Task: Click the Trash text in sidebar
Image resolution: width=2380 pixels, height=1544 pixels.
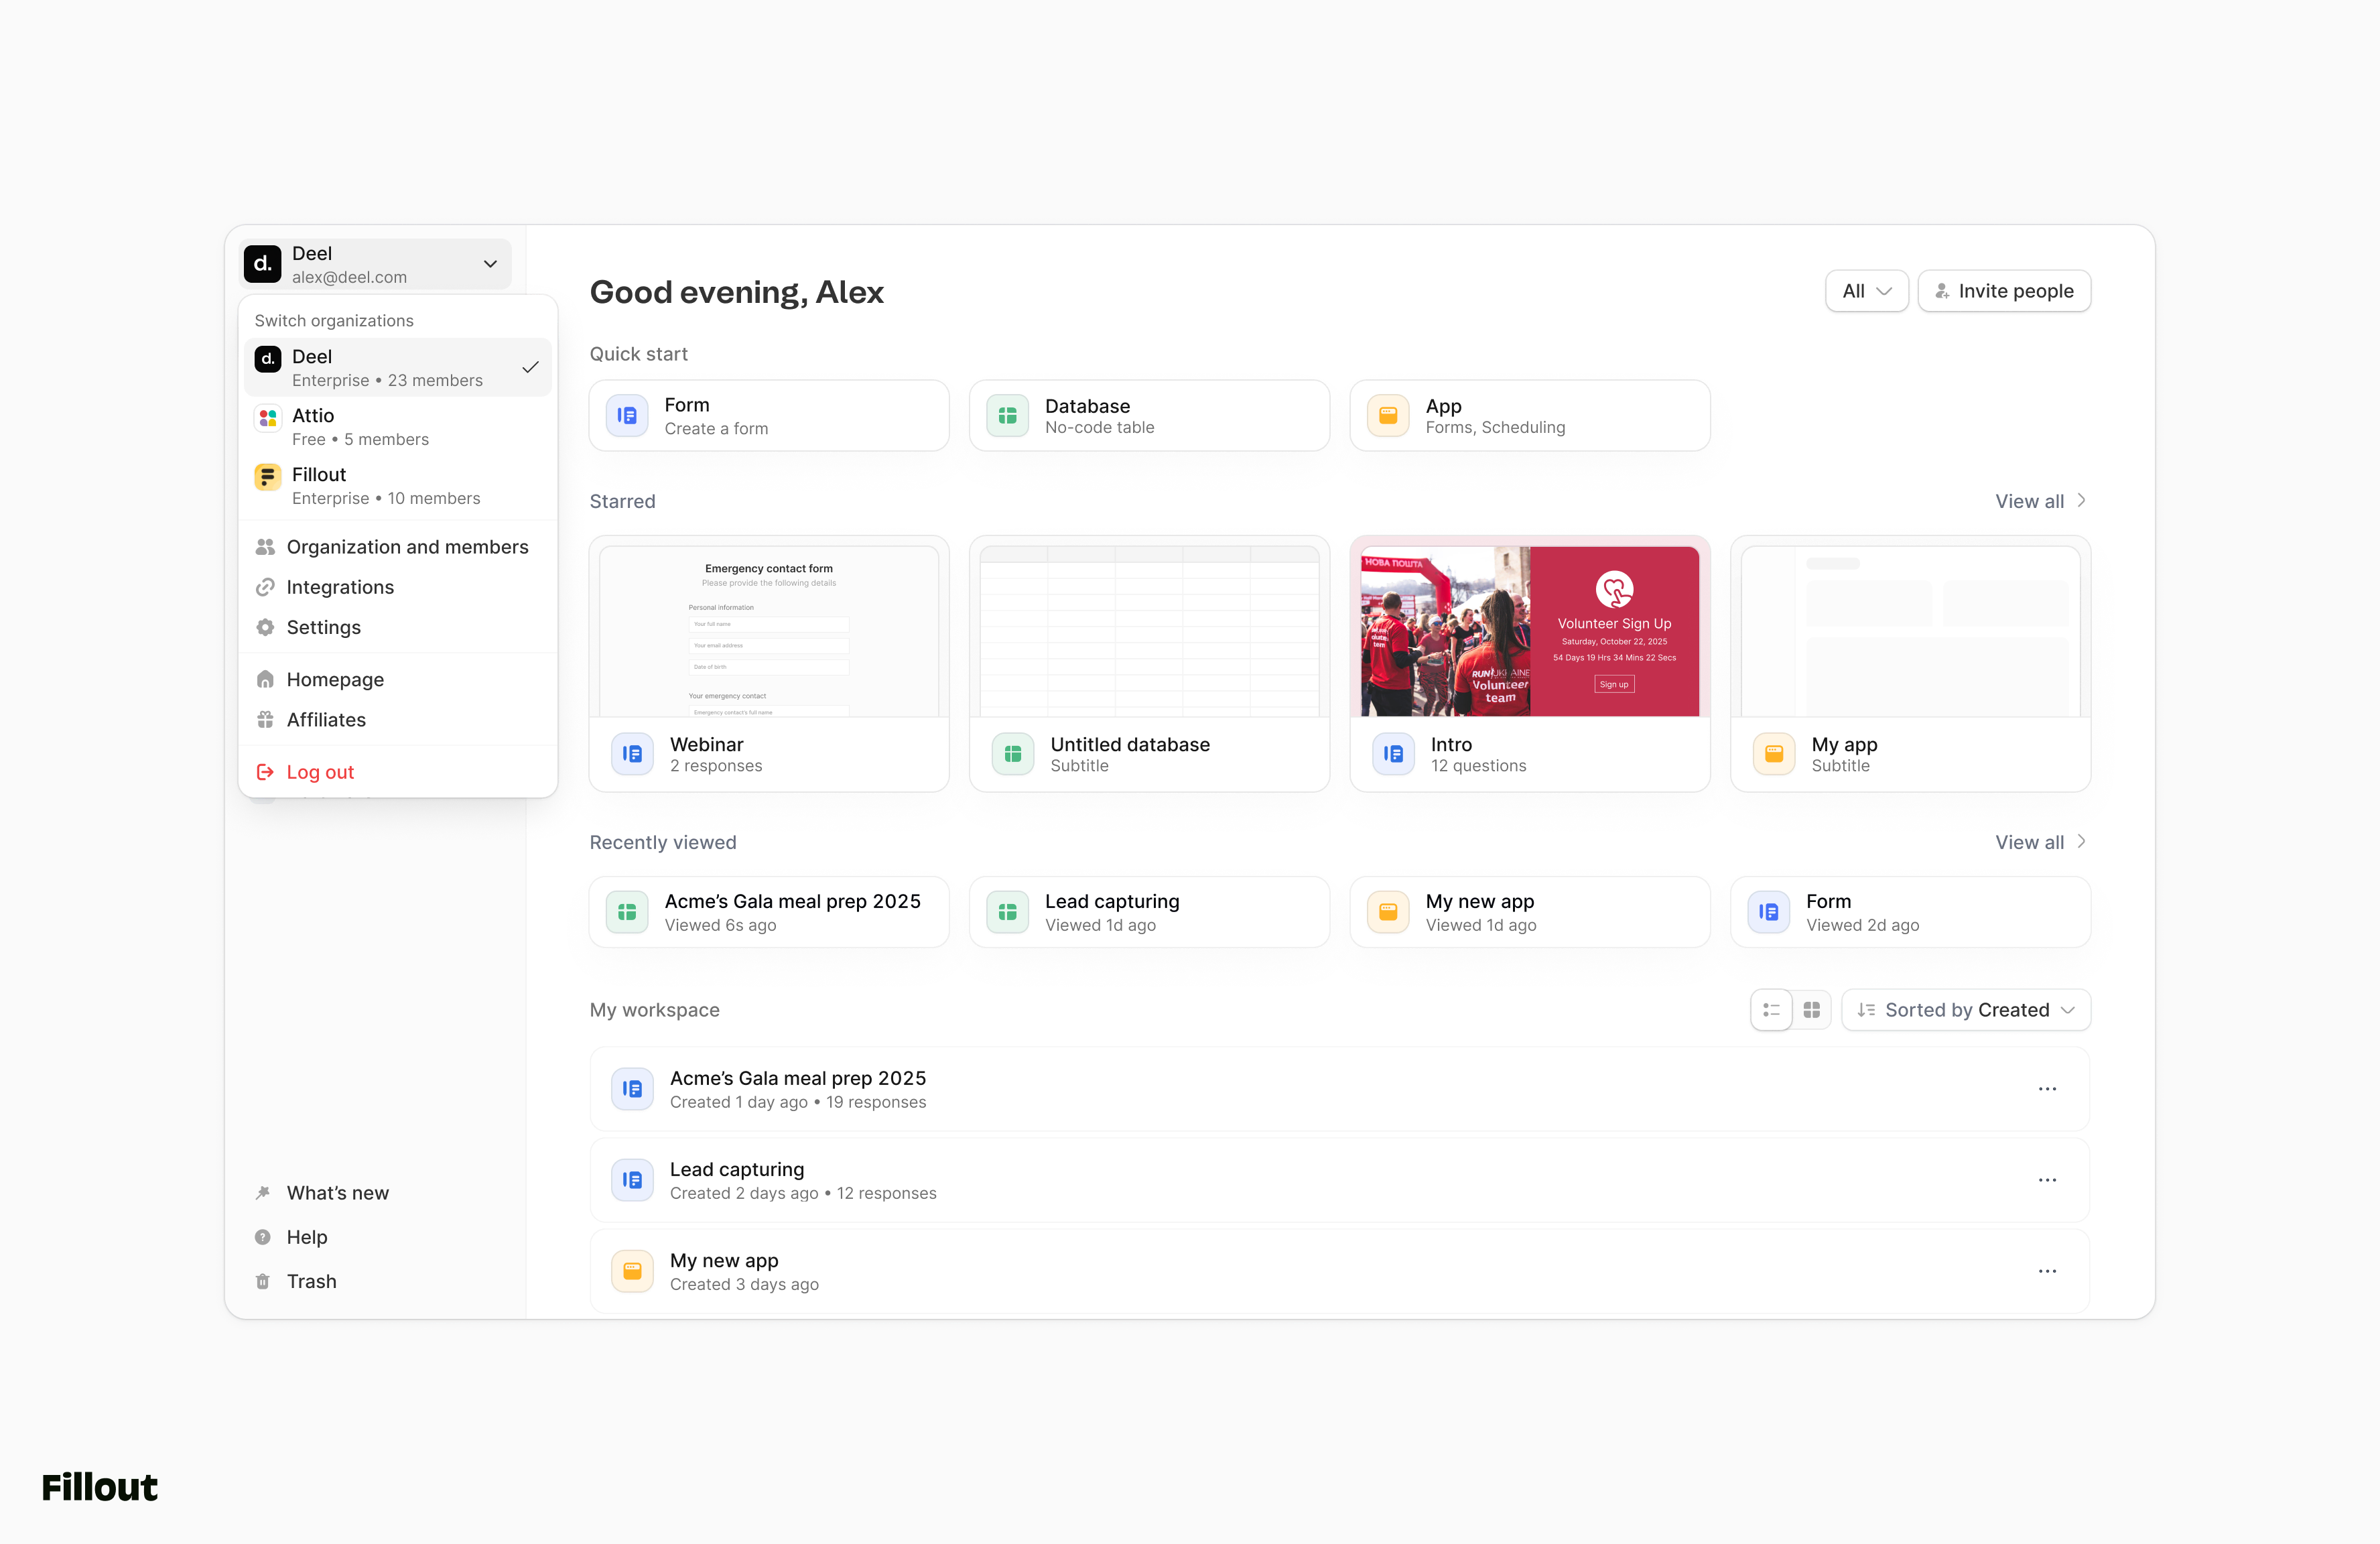Action: click(x=312, y=1281)
